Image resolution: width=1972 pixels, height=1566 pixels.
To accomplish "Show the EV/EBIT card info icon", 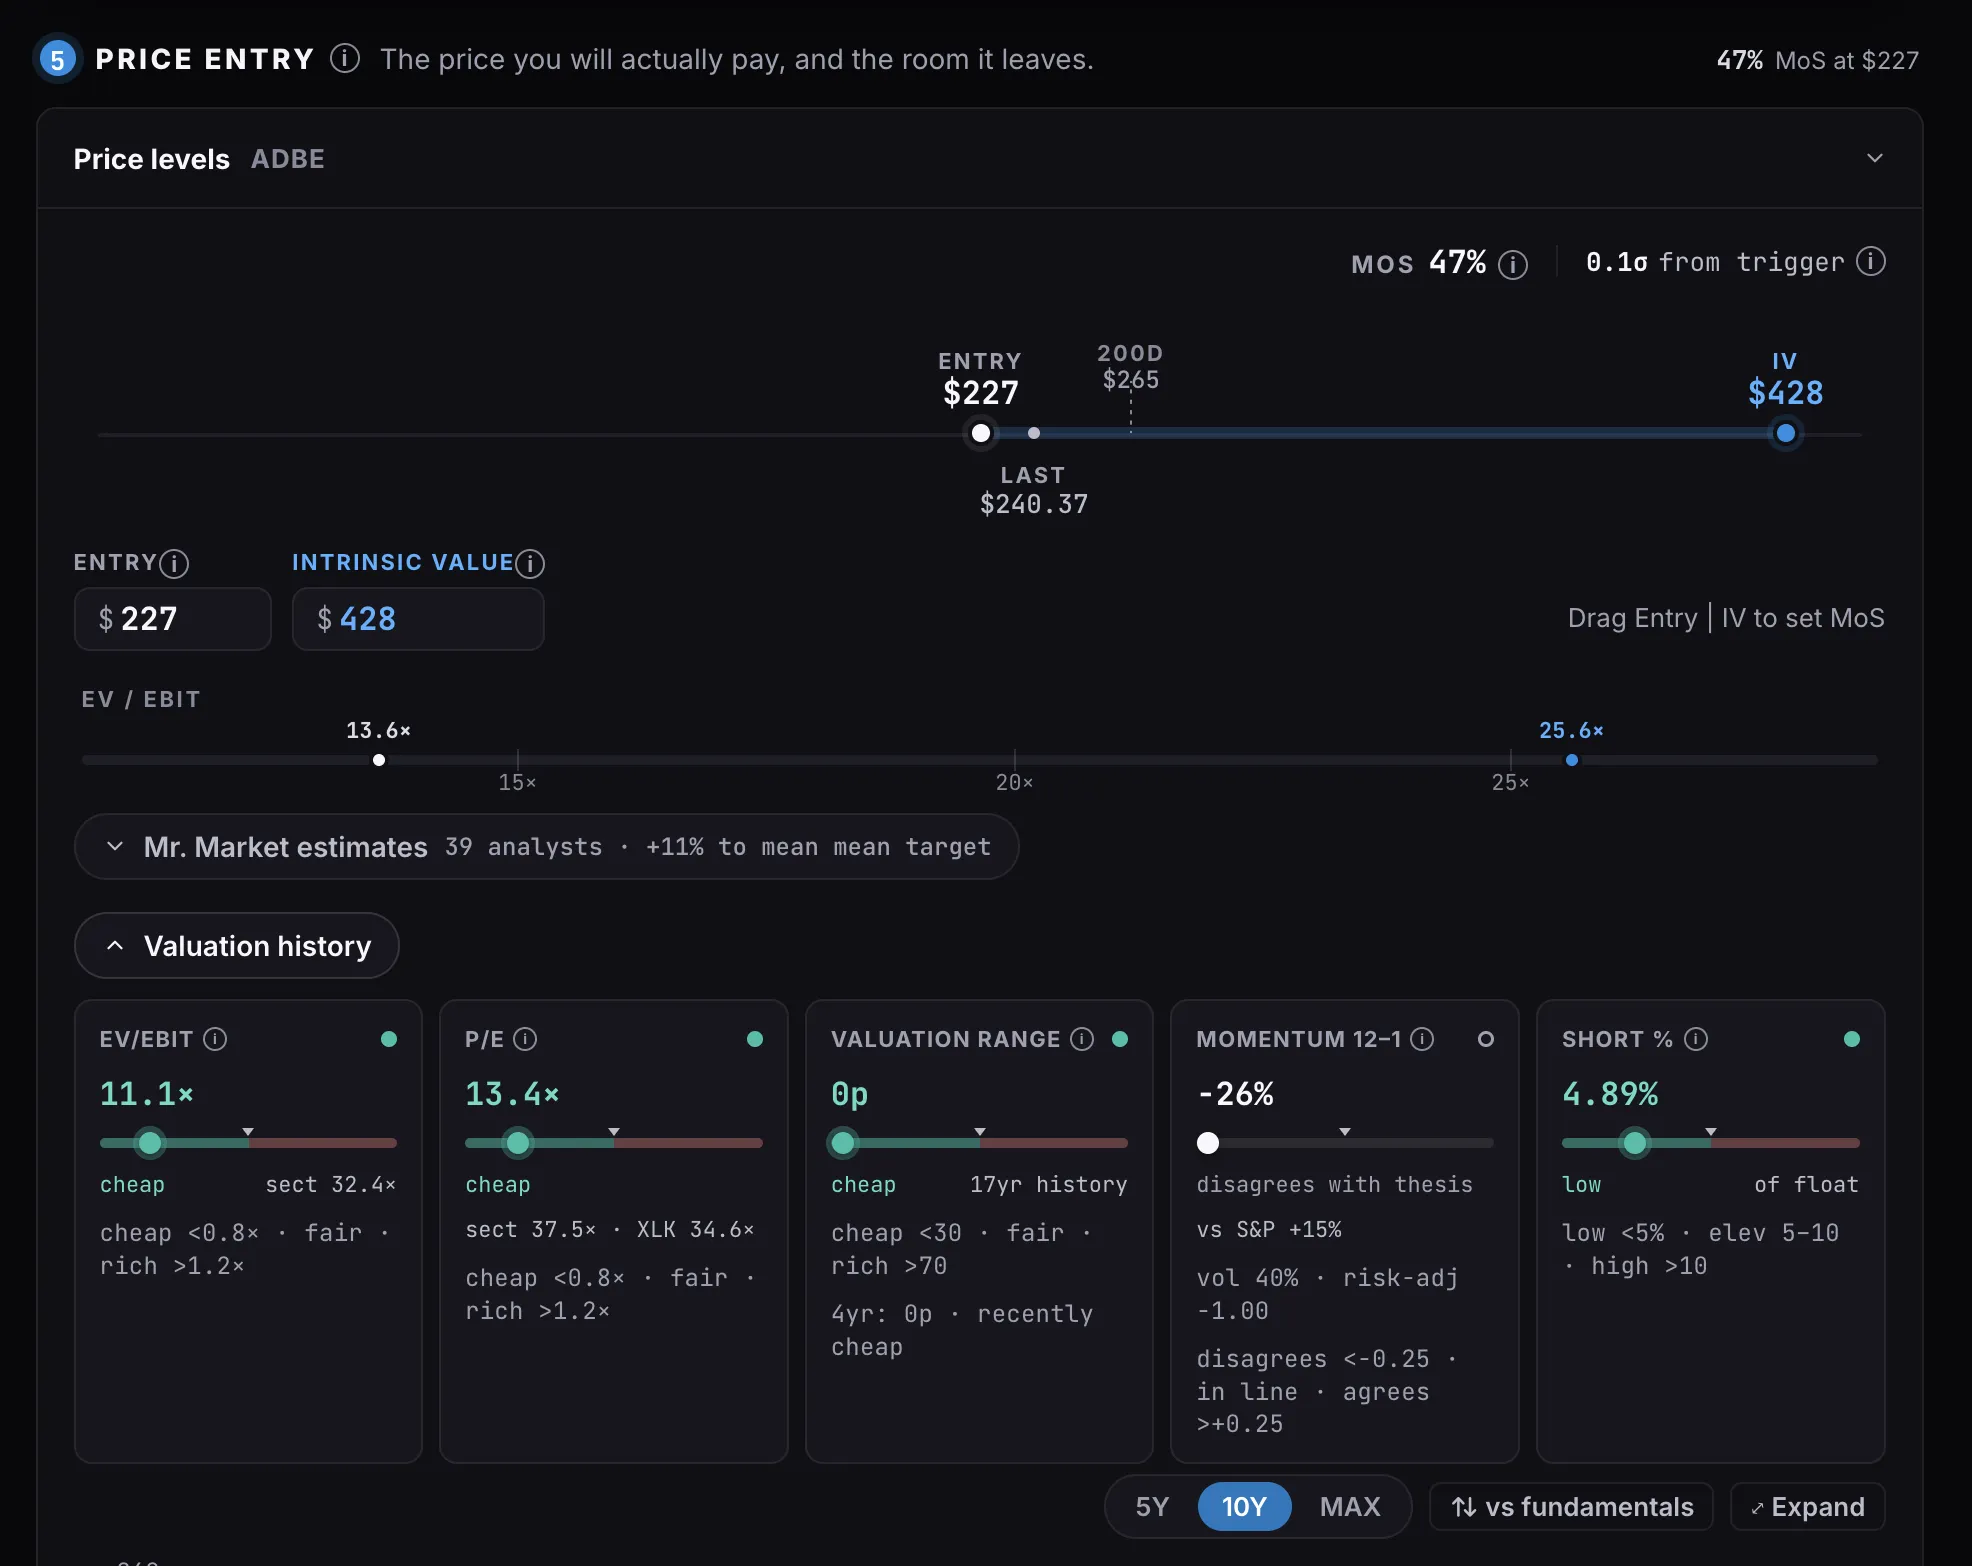I will (215, 1039).
